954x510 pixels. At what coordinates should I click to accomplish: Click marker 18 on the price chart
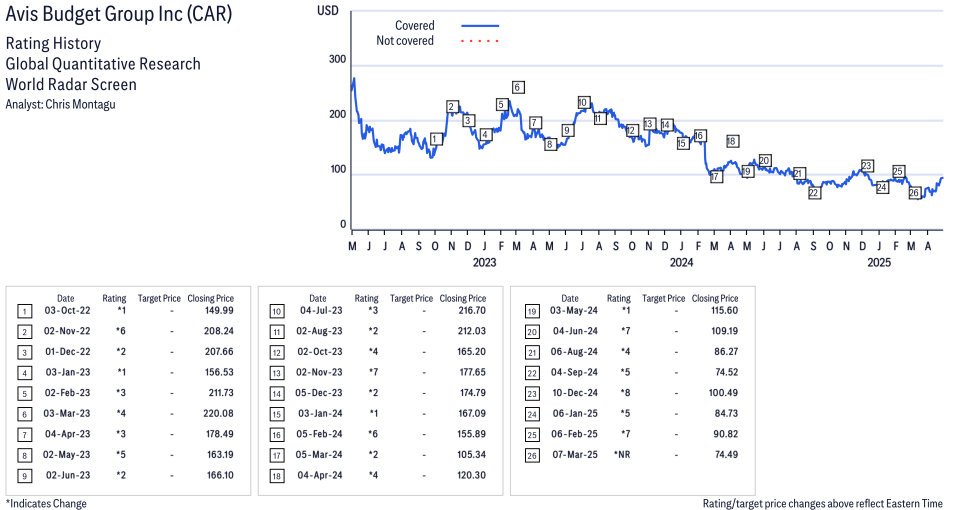point(731,141)
